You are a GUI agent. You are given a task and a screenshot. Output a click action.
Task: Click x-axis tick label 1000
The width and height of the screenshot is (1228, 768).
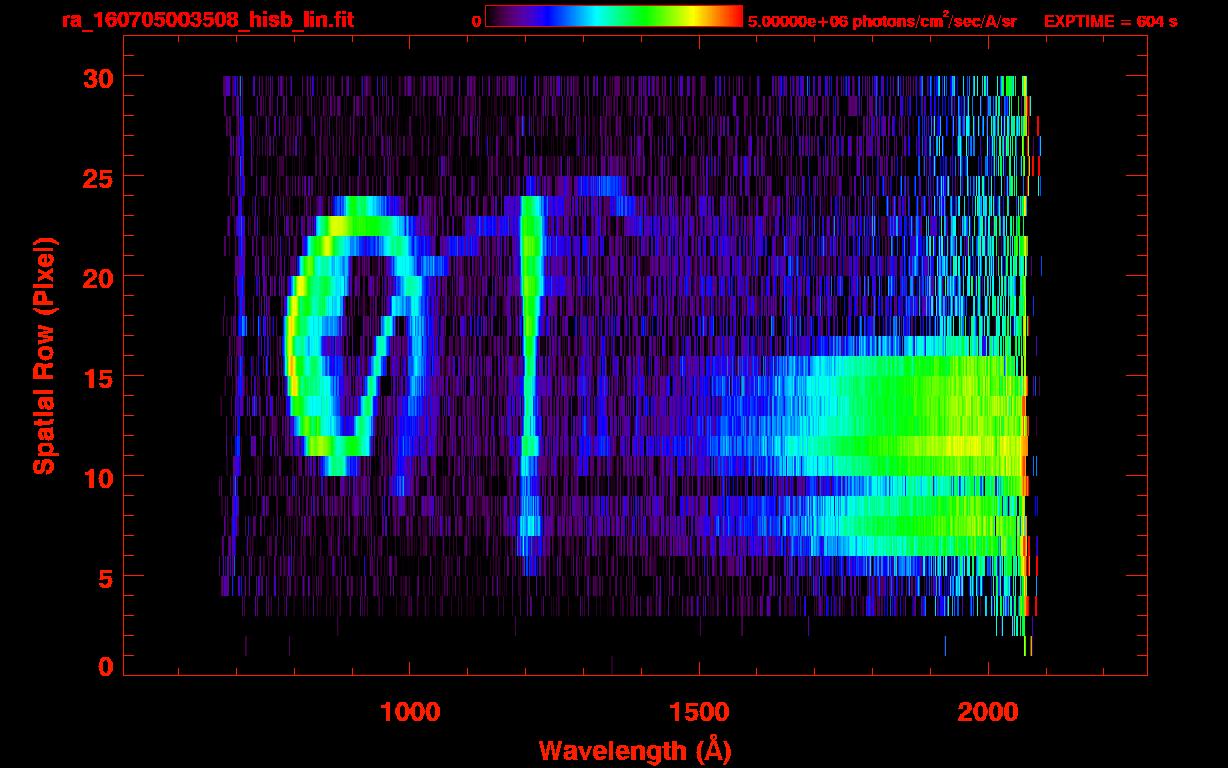click(410, 712)
